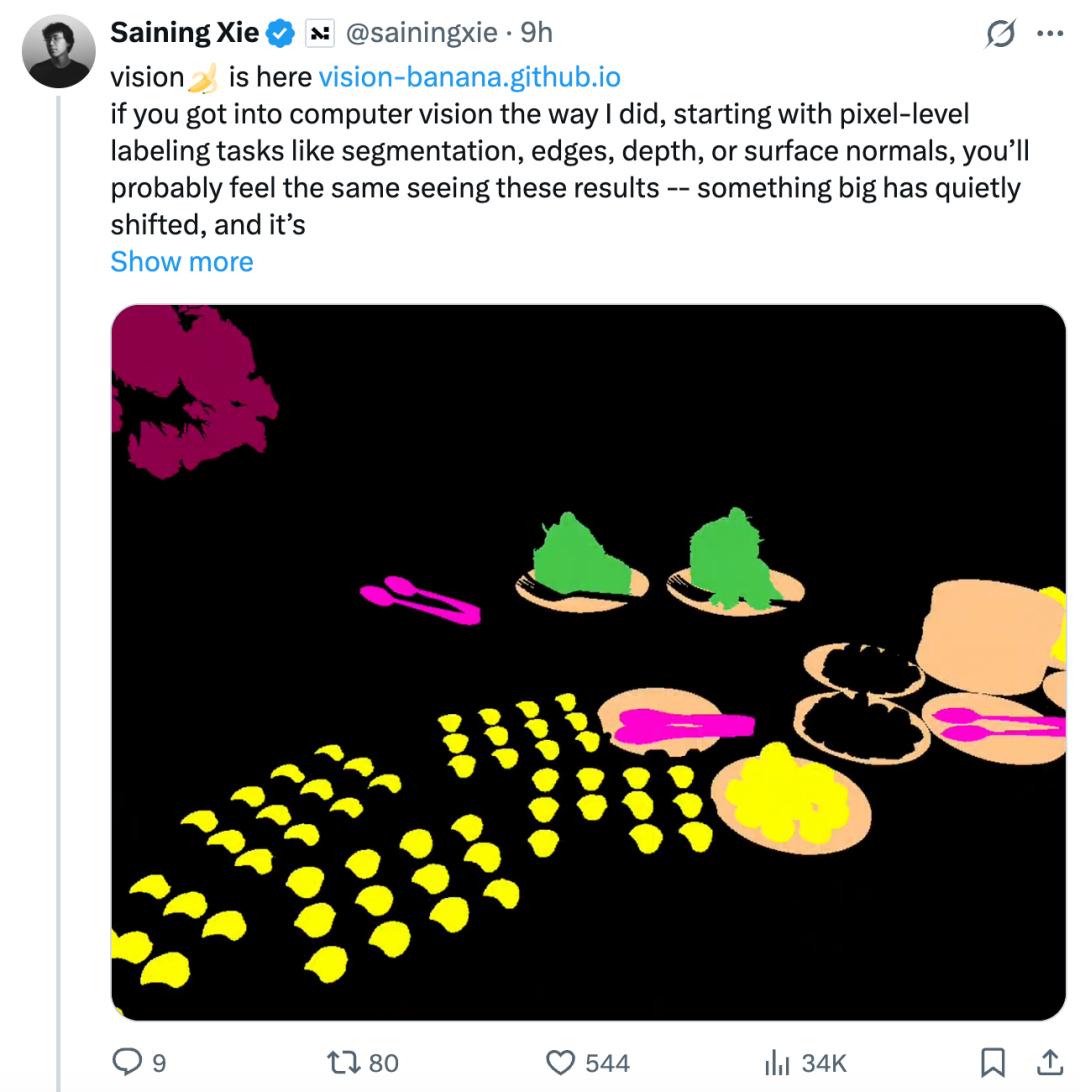Screen dimensions: 1080x1092
Task: Toggle the repost arrows button
Action: tap(343, 1061)
